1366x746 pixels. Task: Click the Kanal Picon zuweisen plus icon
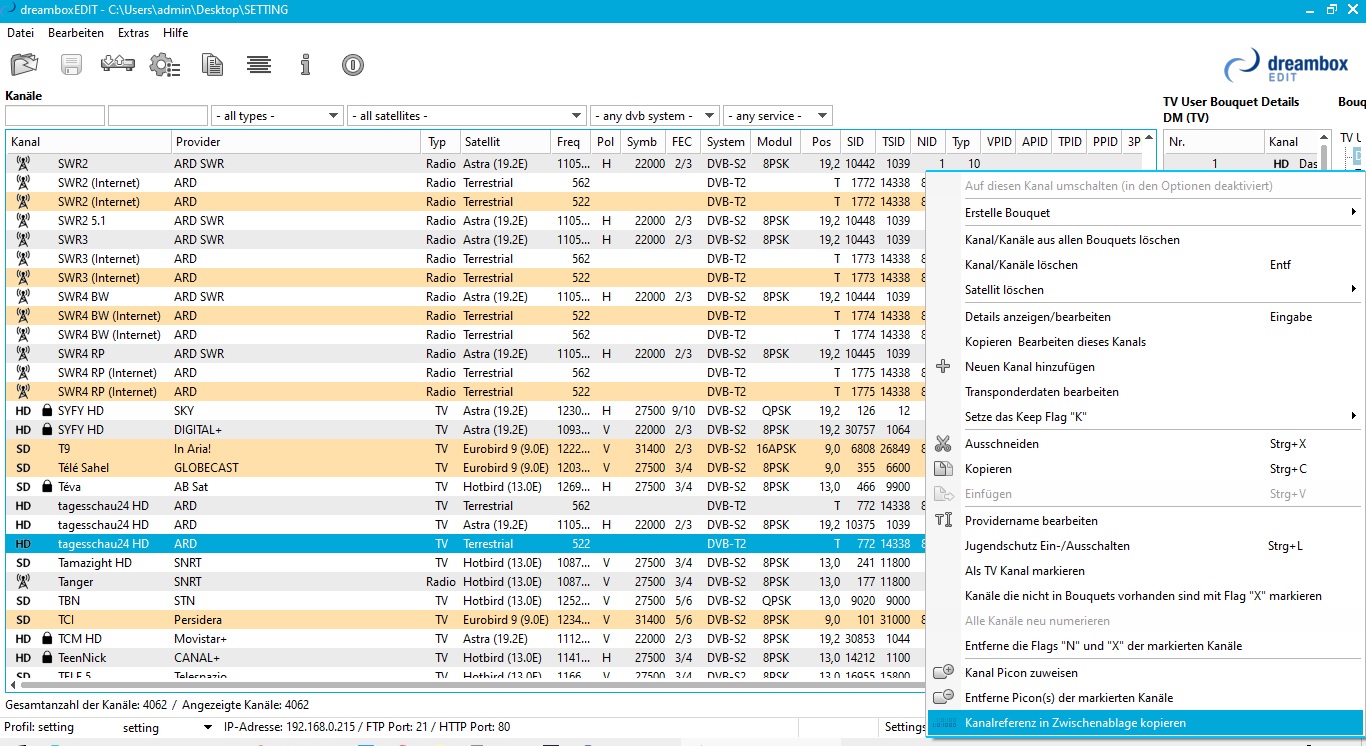943,673
